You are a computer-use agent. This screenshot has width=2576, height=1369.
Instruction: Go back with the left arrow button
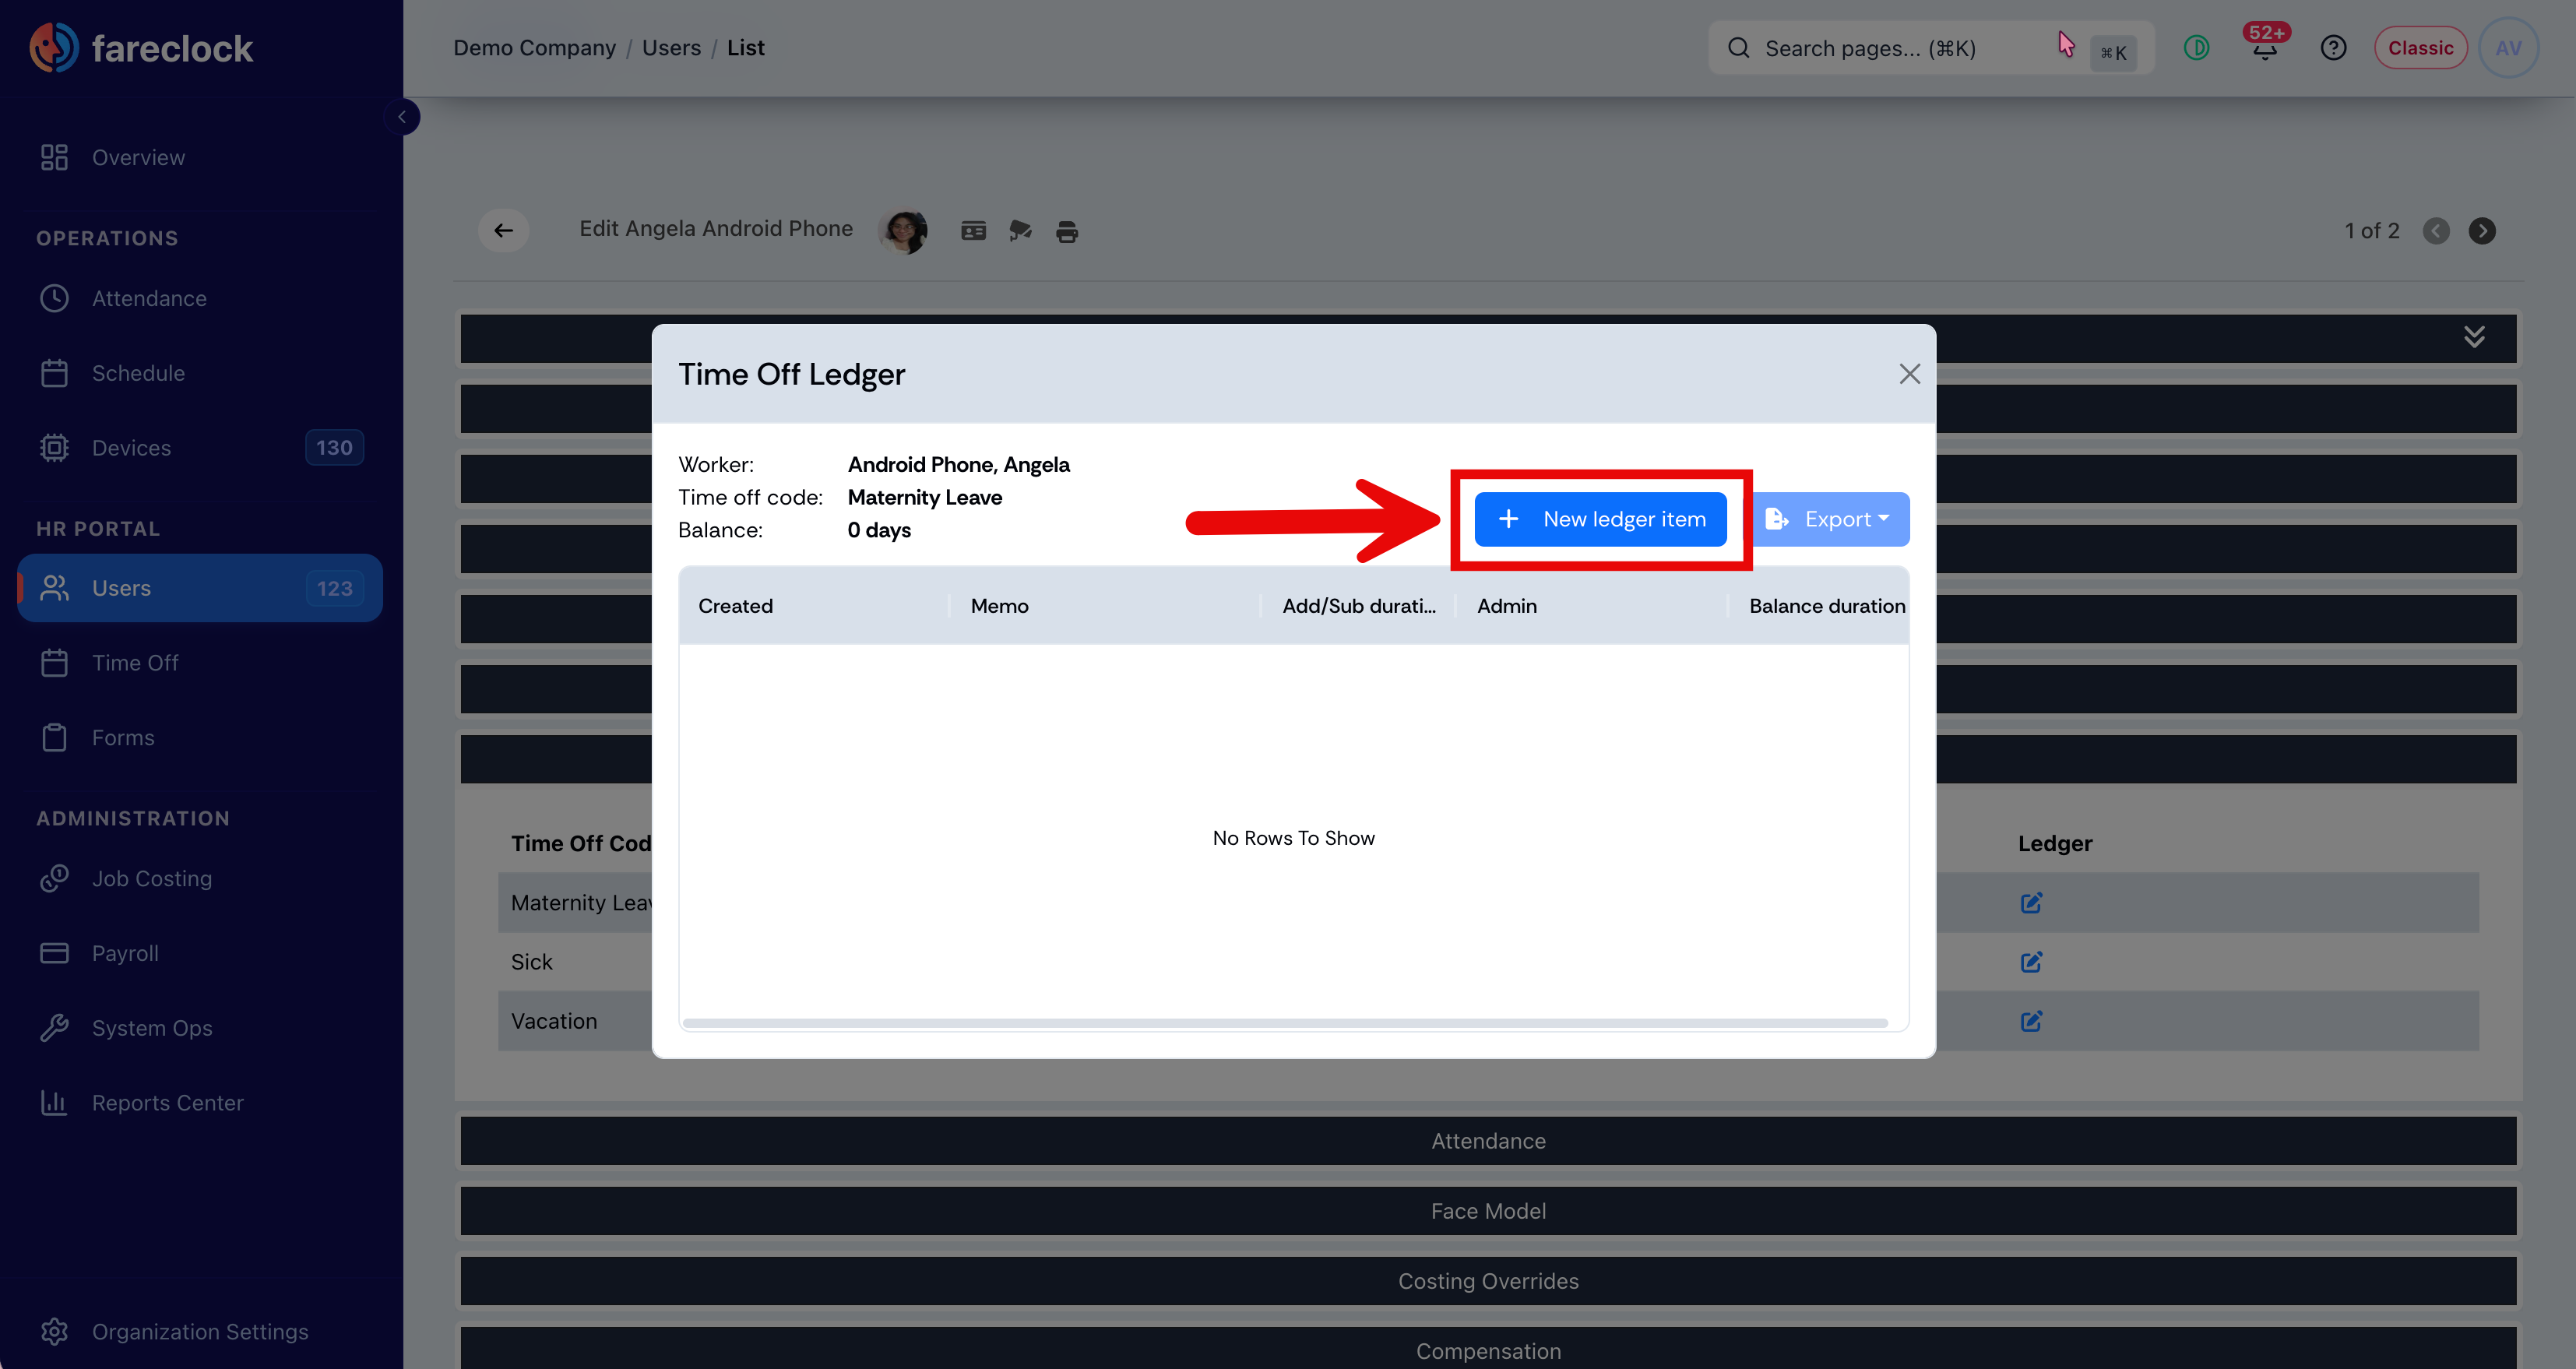503,231
